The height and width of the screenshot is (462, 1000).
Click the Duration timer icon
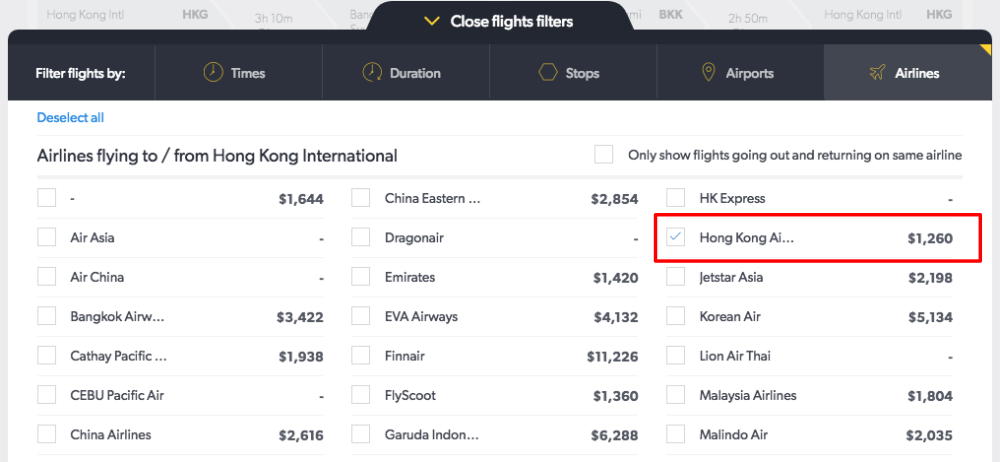pos(372,72)
